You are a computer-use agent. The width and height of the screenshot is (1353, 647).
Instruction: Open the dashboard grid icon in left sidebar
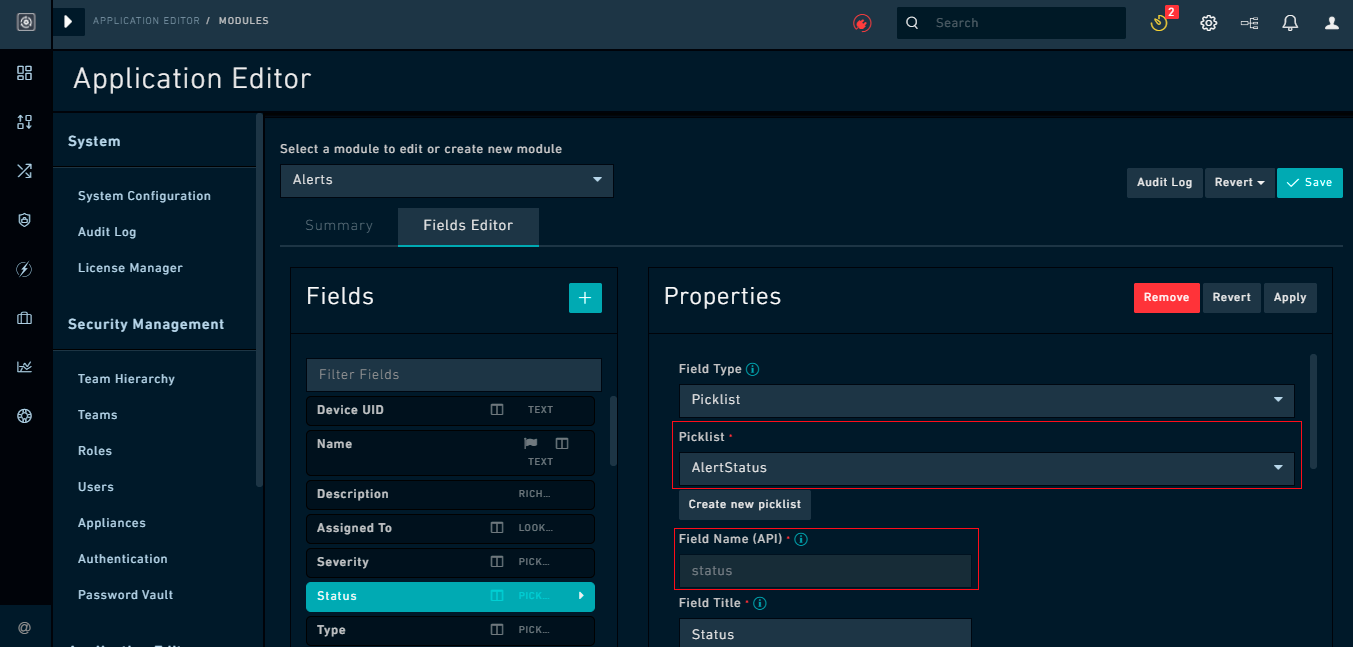coord(24,73)
